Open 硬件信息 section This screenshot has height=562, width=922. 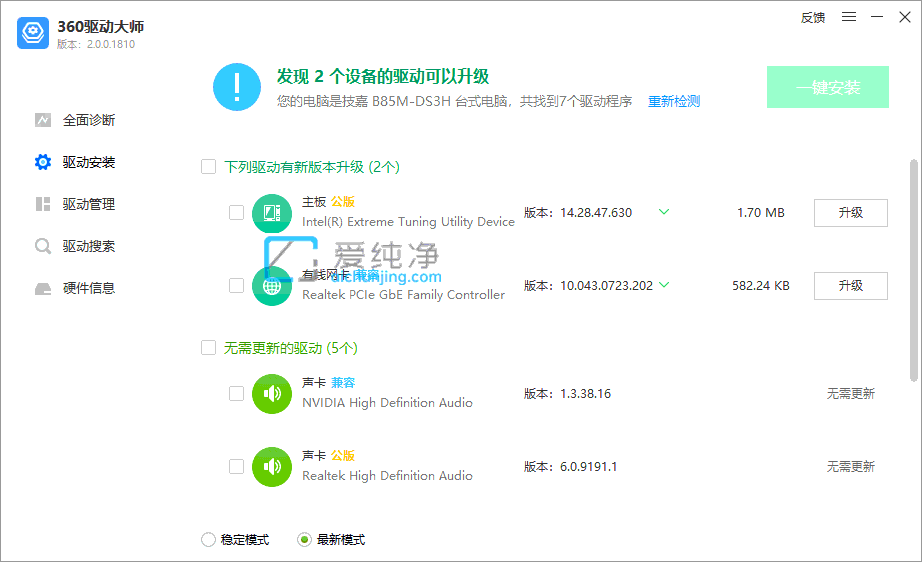89,289
